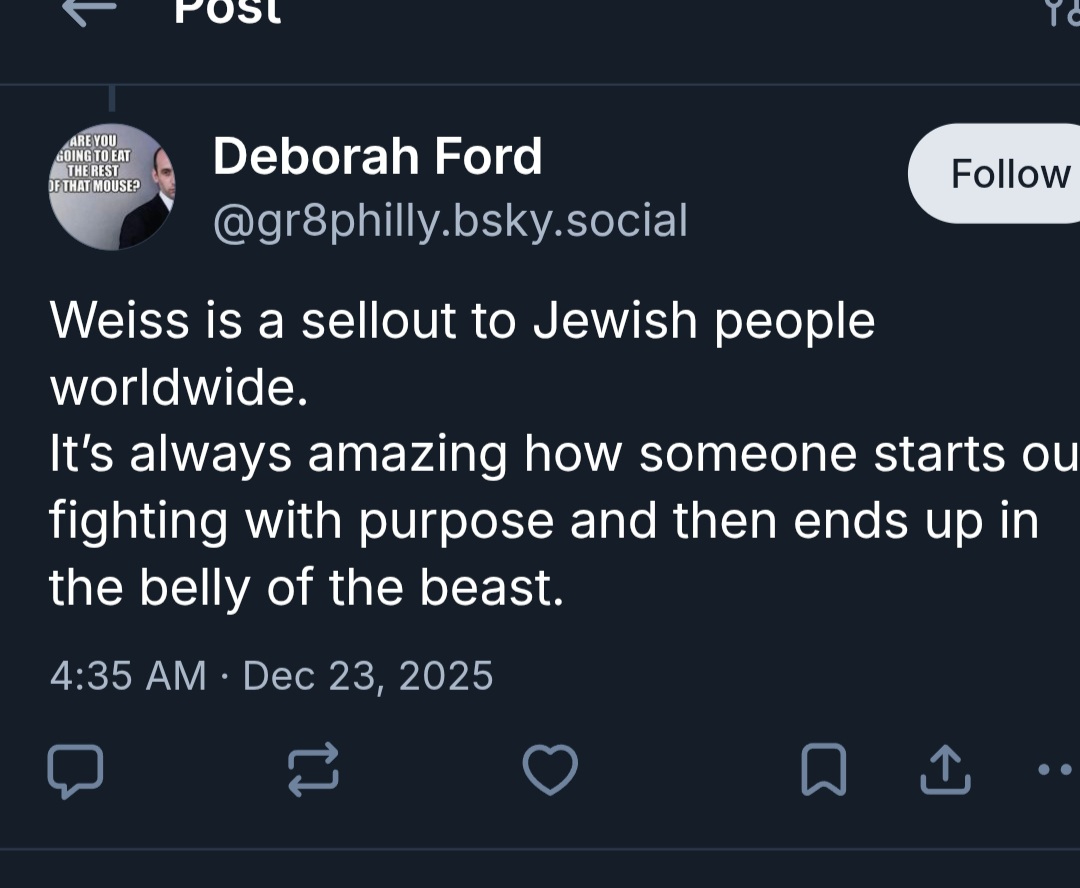Go back using the left arrow

point(88,10)
